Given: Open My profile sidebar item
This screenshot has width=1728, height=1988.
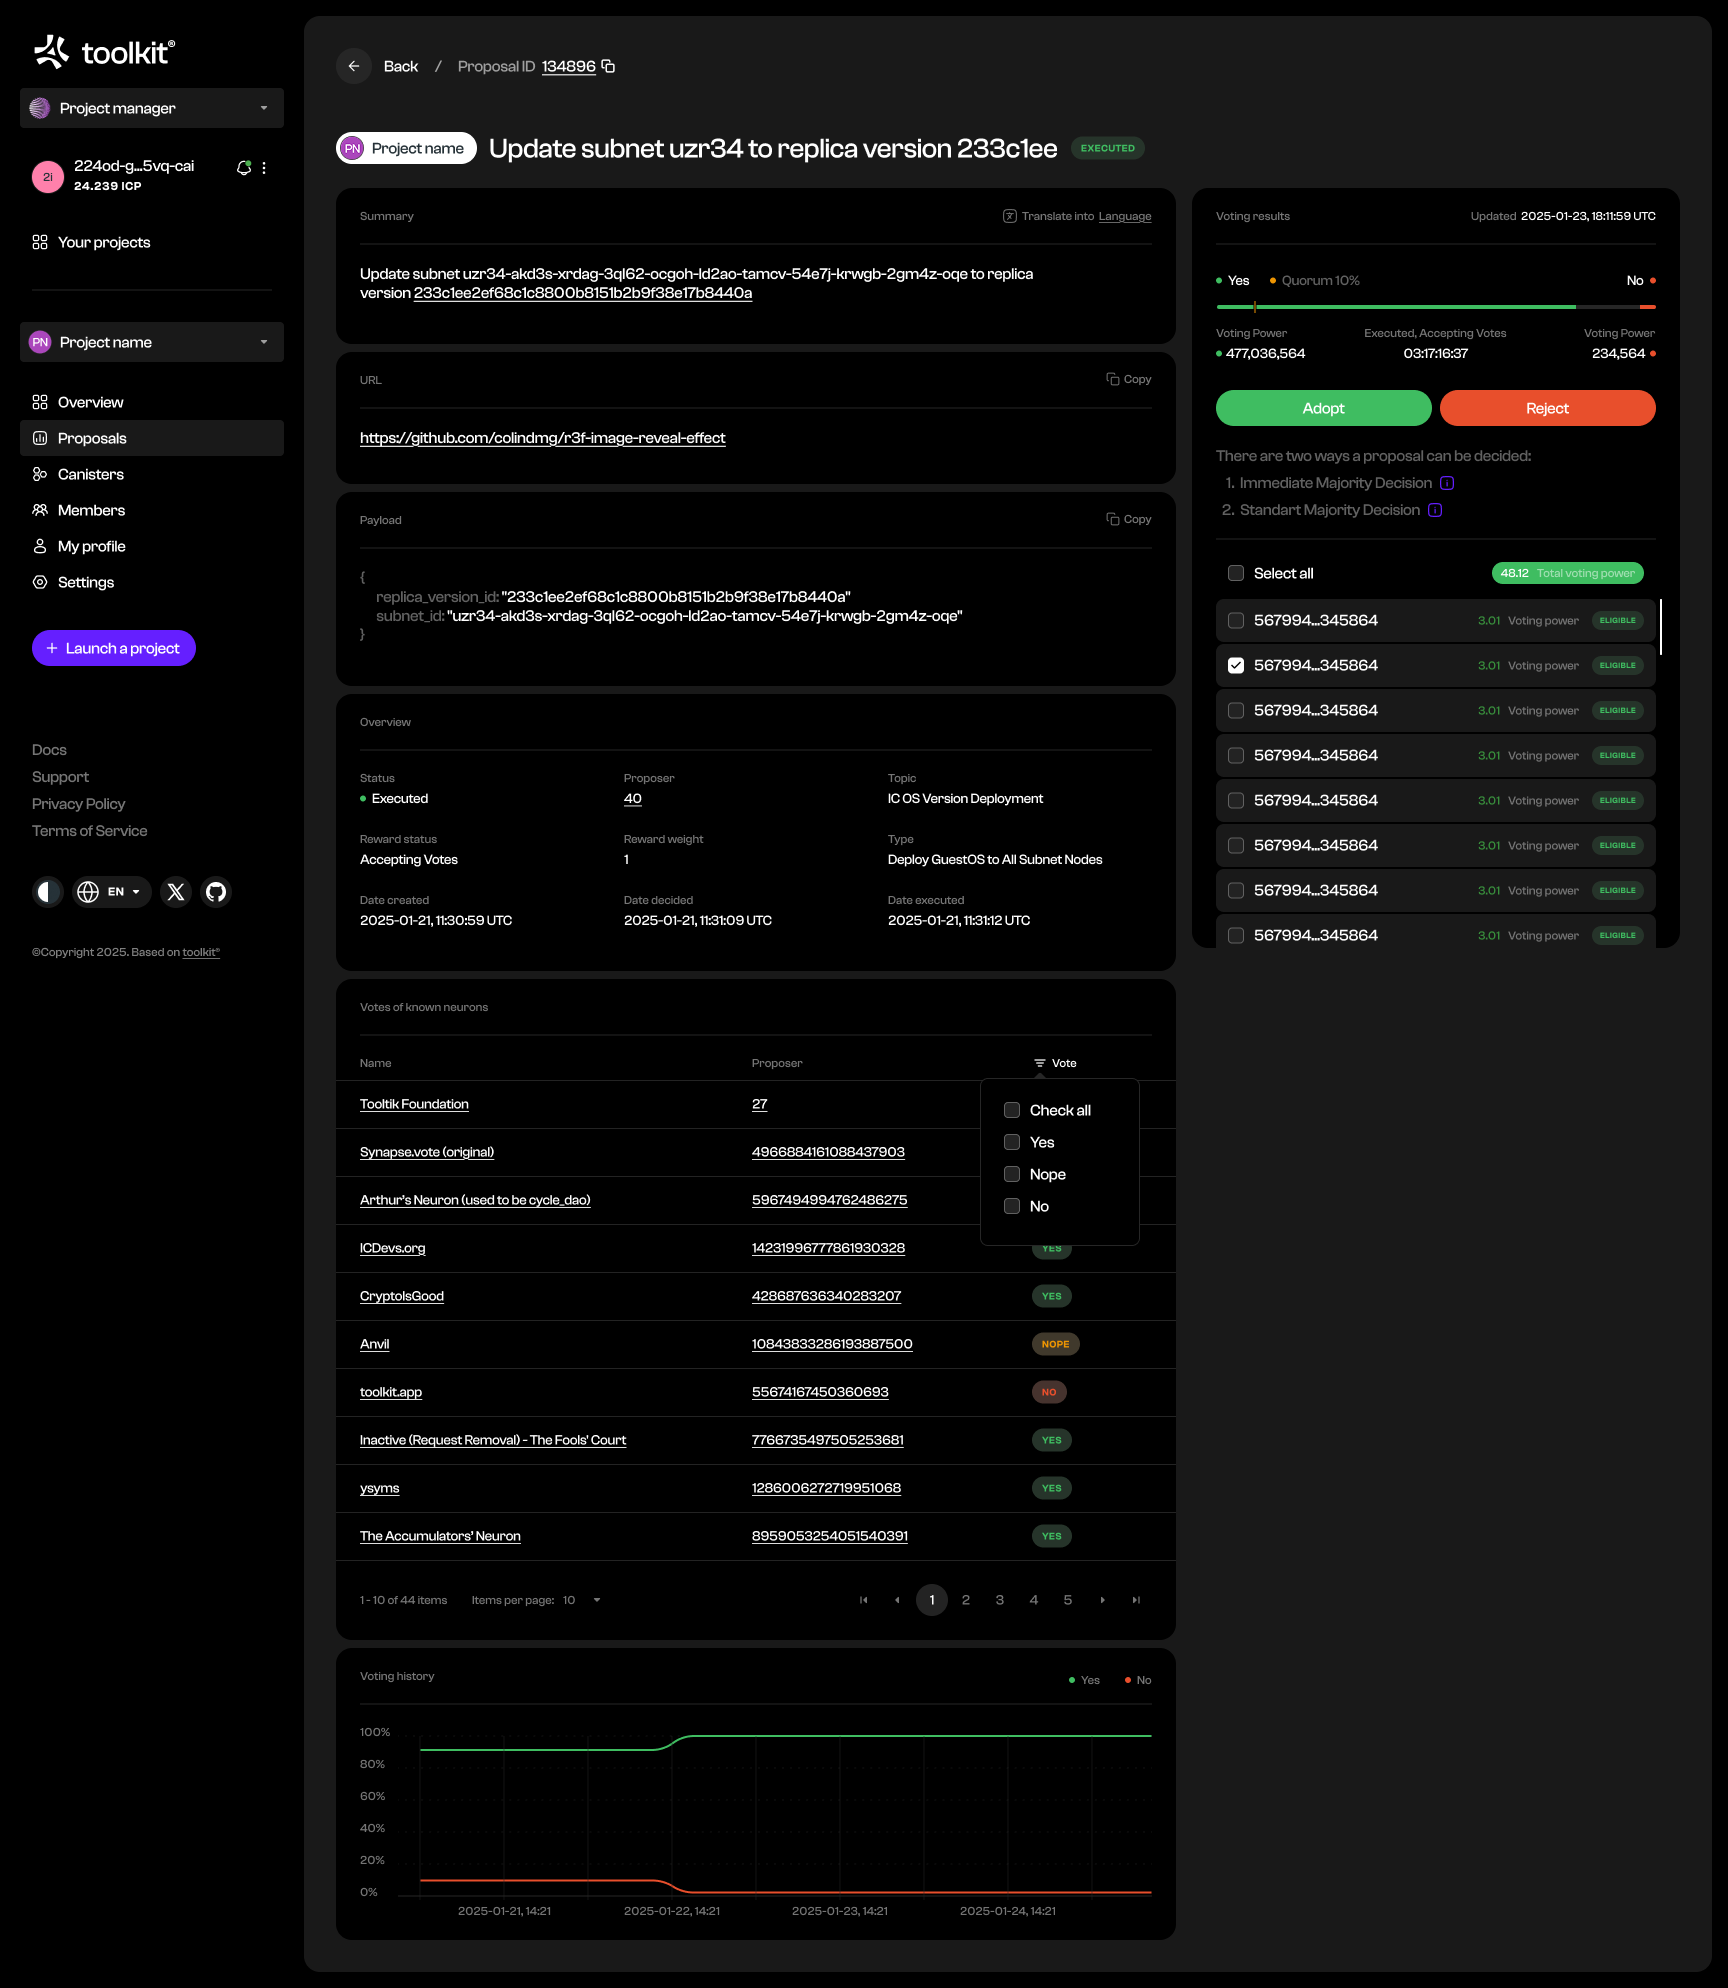Looking at the screenshot, I should (x=152, y=546).
